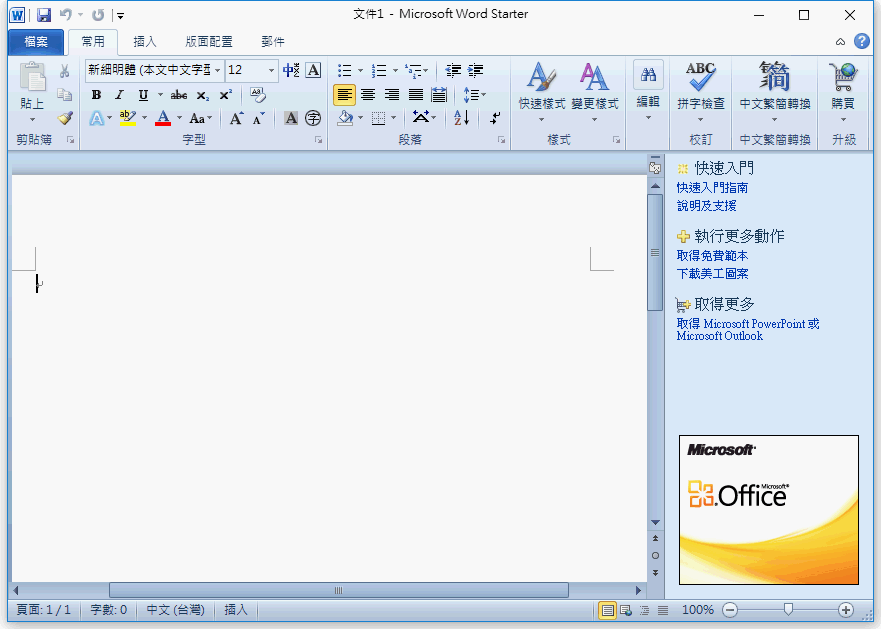
Task: Open the Word Help question mark icon
Action: (861, 41)
